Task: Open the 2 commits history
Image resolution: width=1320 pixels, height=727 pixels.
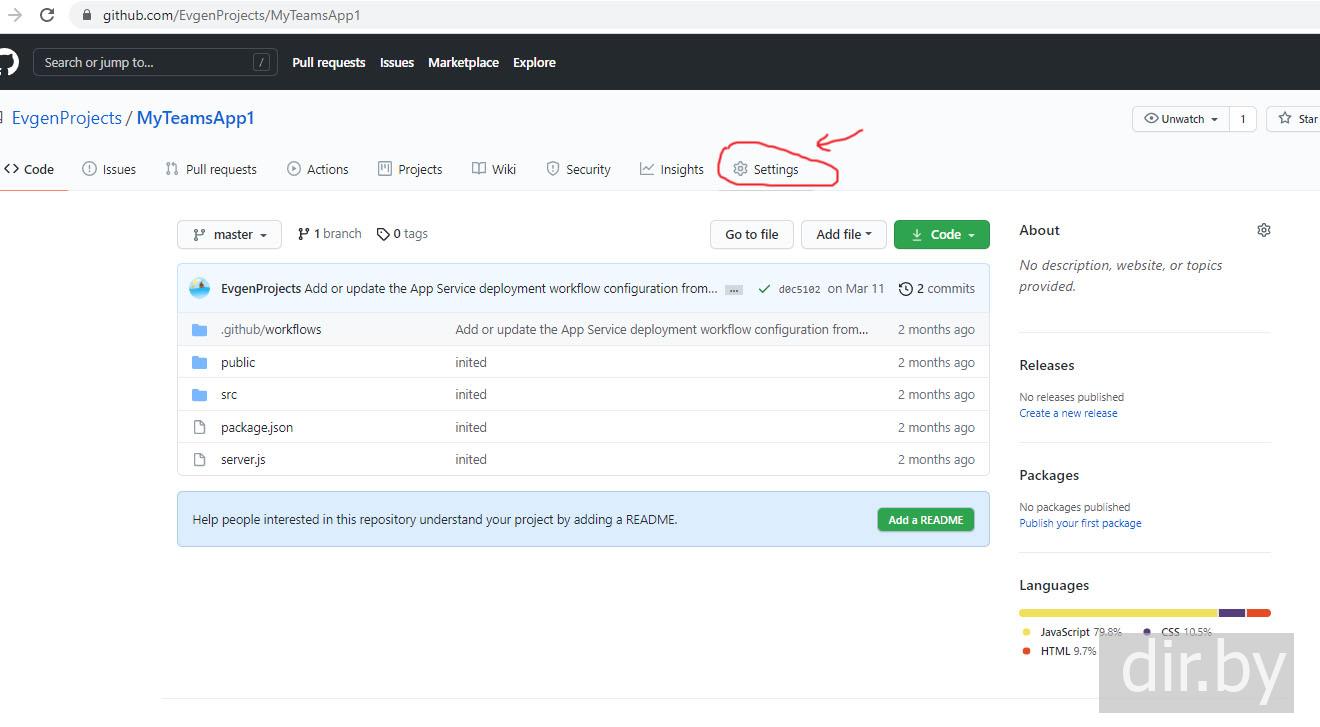Action: point(936,289)
